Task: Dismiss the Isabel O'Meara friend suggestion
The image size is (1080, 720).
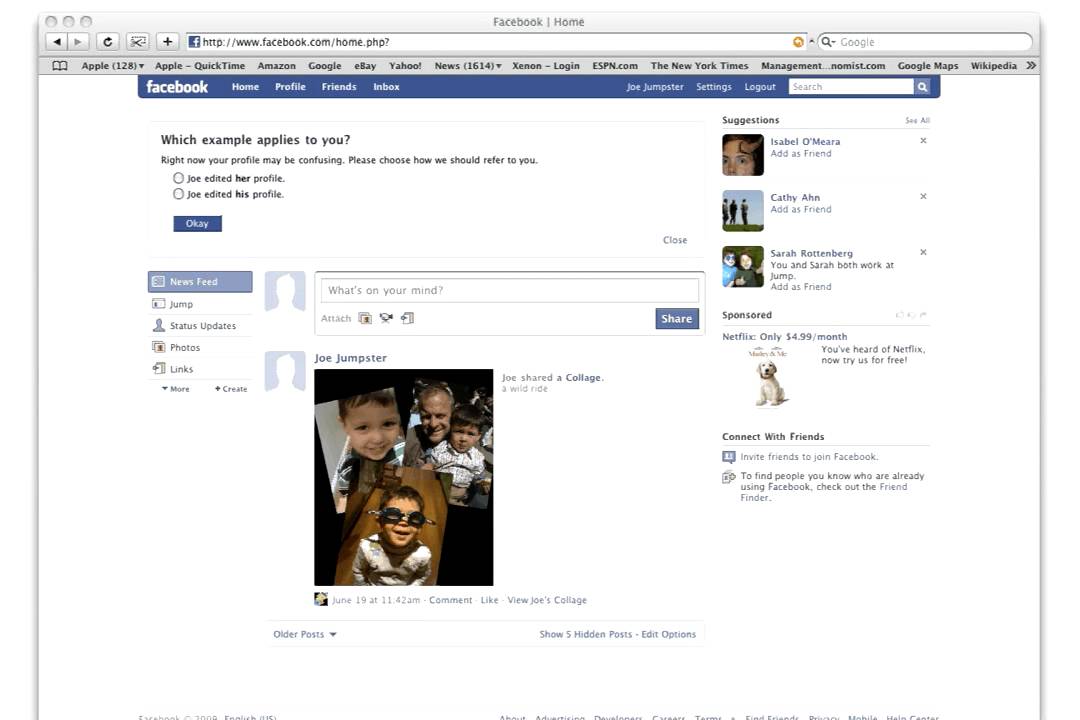Action: [x=923, y=141]
